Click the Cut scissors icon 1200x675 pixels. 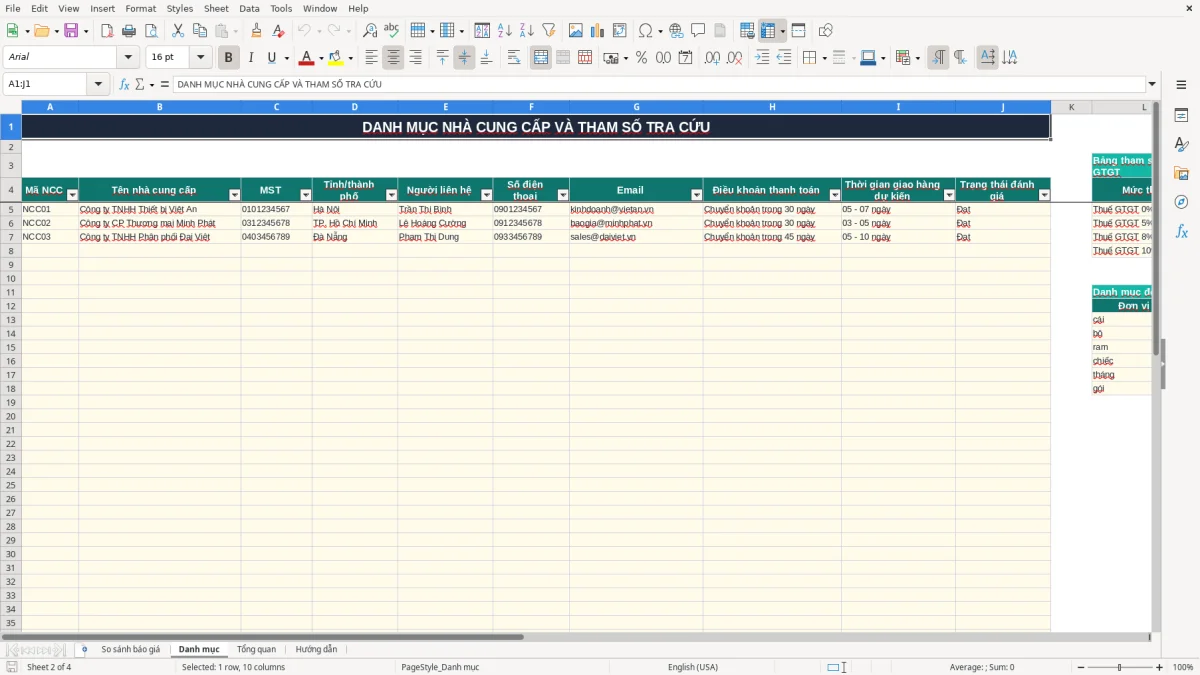click(178, 31)
